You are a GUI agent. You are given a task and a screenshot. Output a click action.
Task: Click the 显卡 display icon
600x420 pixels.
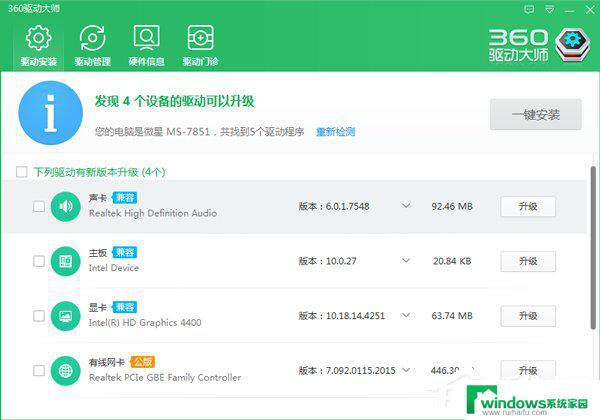[65, 316]
